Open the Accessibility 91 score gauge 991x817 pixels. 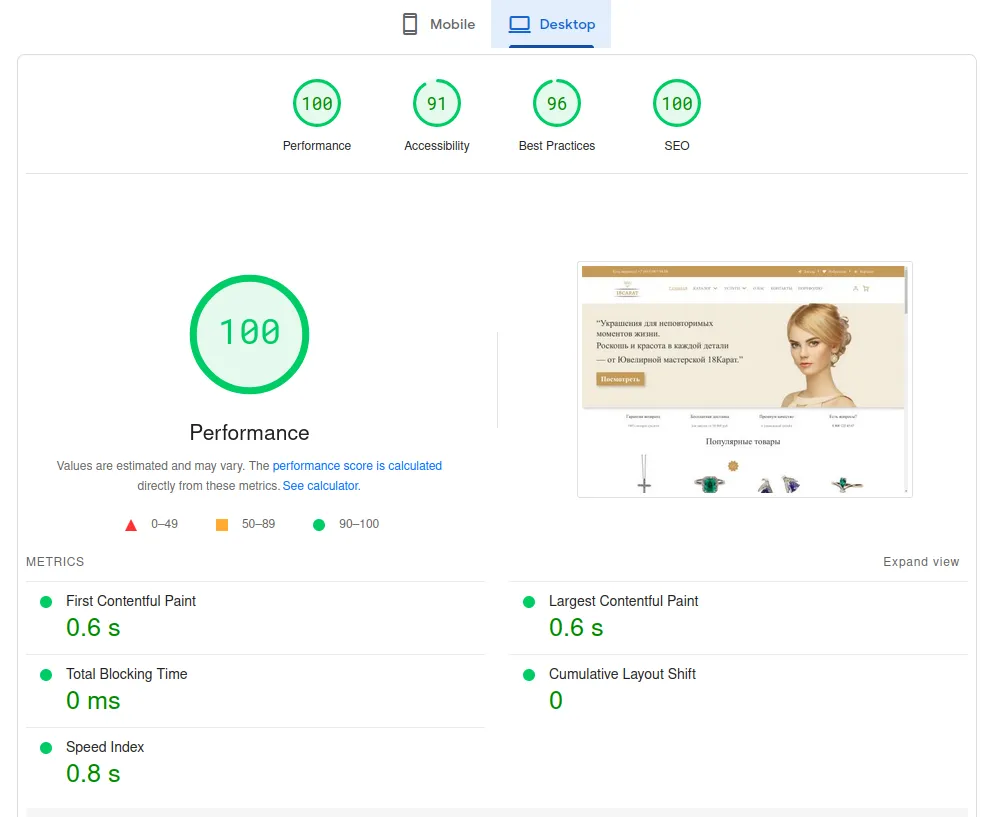pyautogui.click(x=437, y=103)
